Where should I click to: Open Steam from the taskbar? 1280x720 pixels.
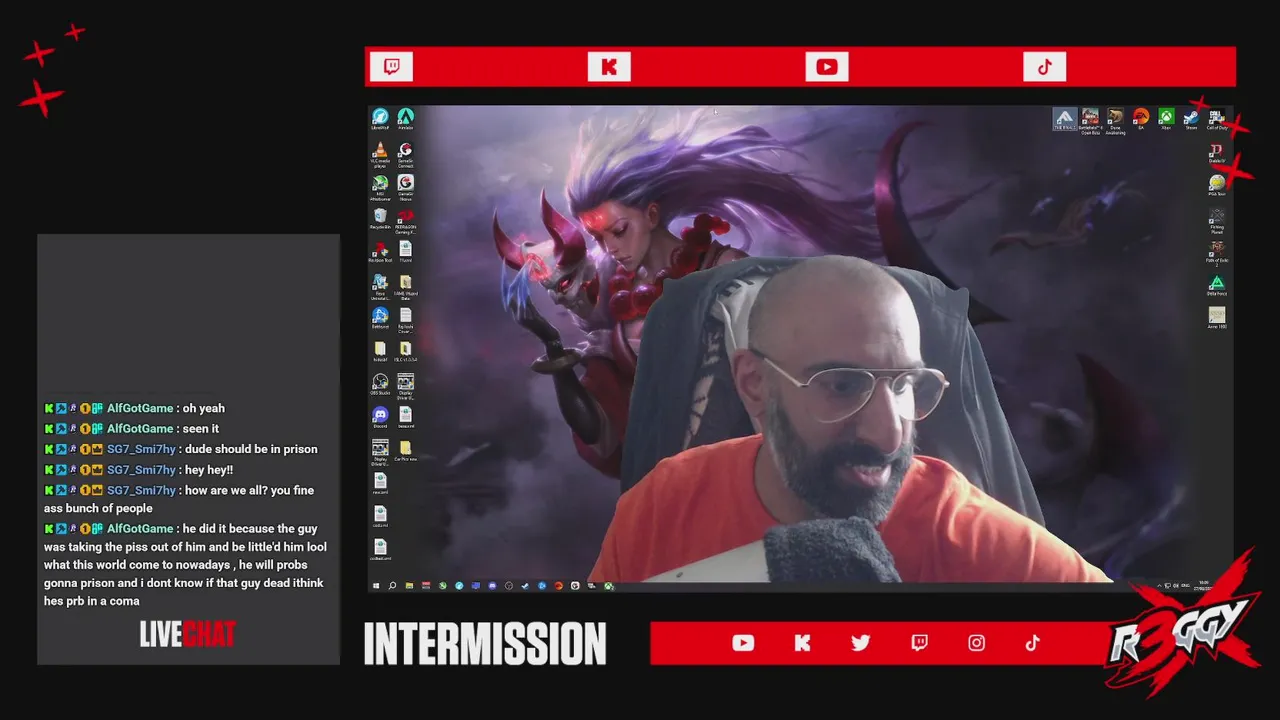[525, 586]
